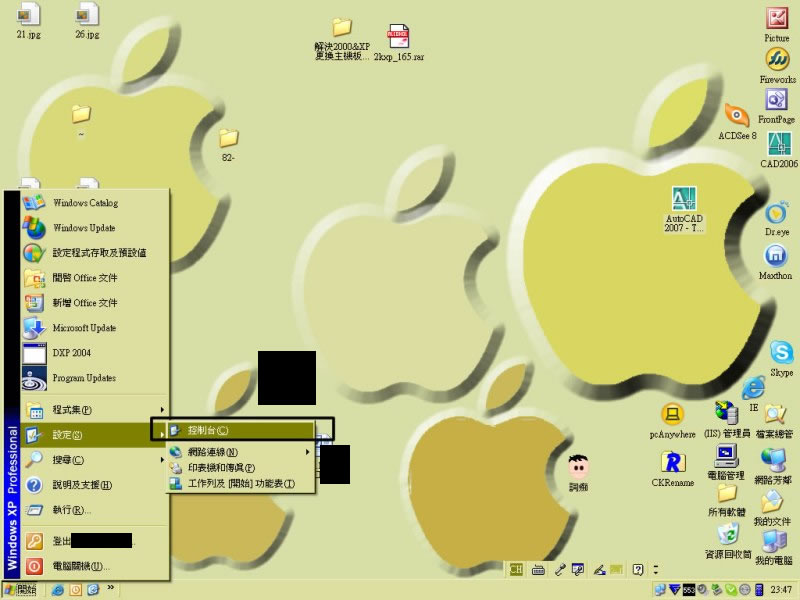Screen dimensions: 800x600
Task: Click the orange clock Quick Launch icon
Action: click(x=76, y=590)
